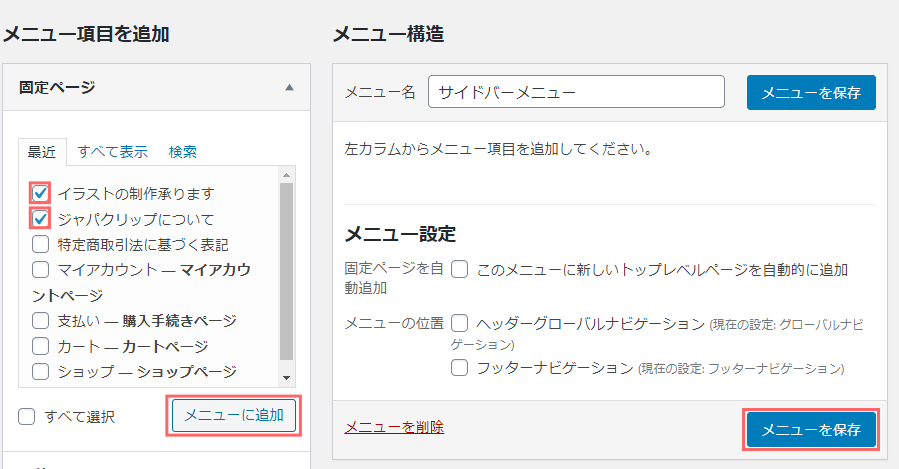Viewport: 899px width, 469px height.
Task: Click bottom メニューを保存 button in footer
Action: (811, 429)
